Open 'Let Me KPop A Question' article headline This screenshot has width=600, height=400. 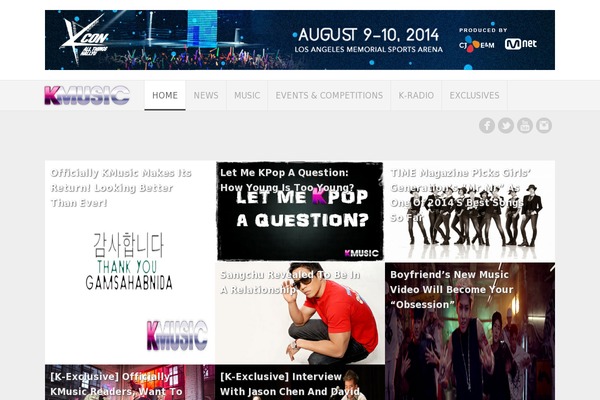pos(287,180)
